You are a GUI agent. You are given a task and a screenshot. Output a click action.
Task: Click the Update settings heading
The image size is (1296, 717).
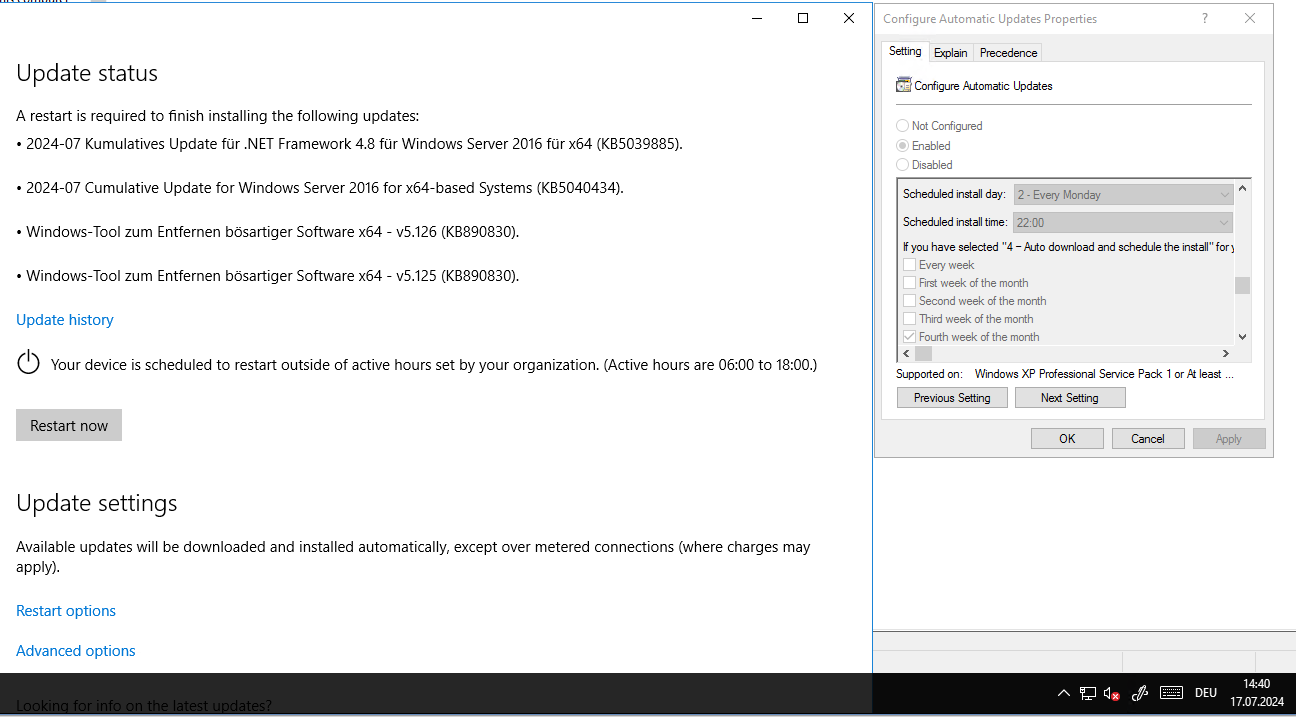click(97, 503)
